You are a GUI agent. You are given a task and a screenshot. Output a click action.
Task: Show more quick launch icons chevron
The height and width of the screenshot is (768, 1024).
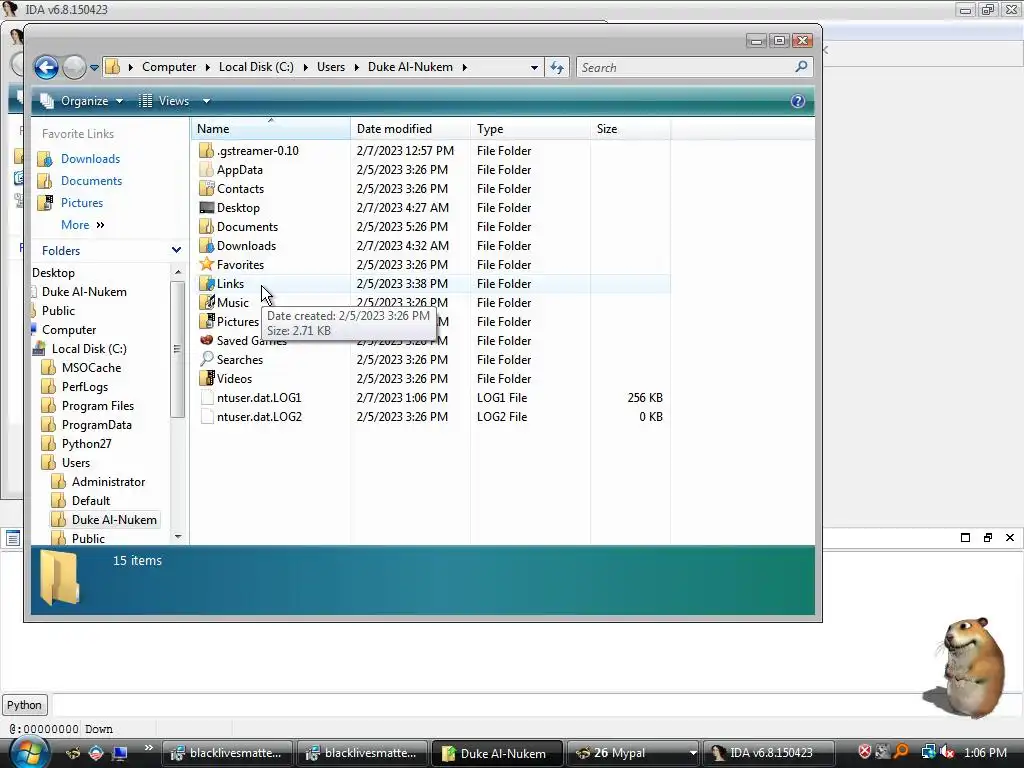pyautogui.click(x=148, y=748)
